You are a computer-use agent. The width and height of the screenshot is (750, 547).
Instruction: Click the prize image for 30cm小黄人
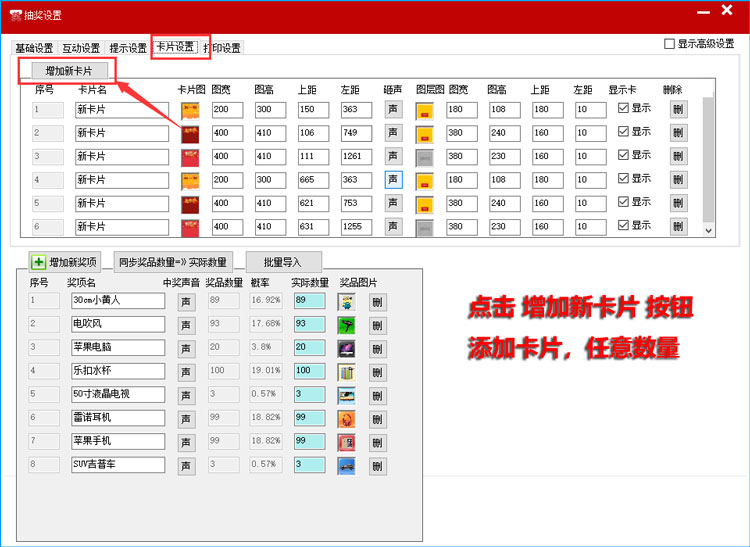click(x=347, y=301)
